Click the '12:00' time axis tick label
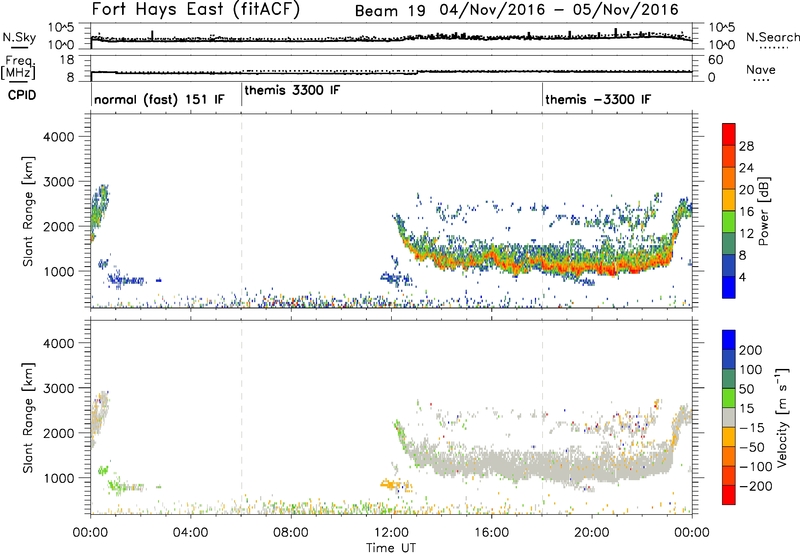Viewport: 800px width, 554px height. click(x=391, y=533)
